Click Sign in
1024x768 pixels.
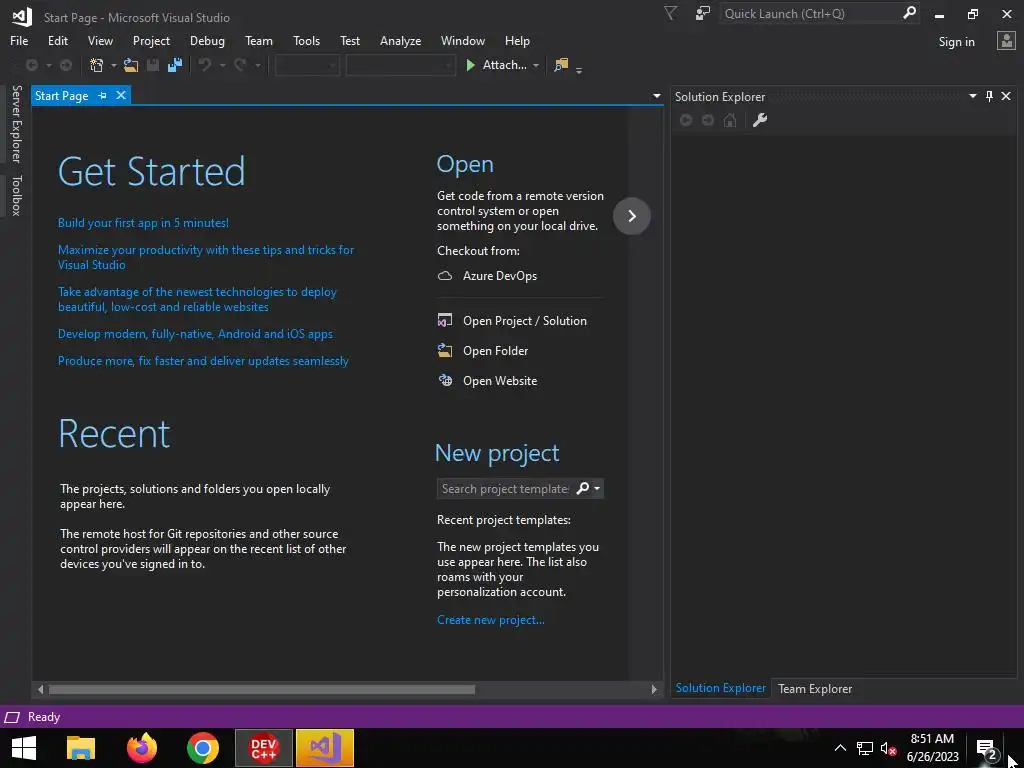[x=956, y=42]
